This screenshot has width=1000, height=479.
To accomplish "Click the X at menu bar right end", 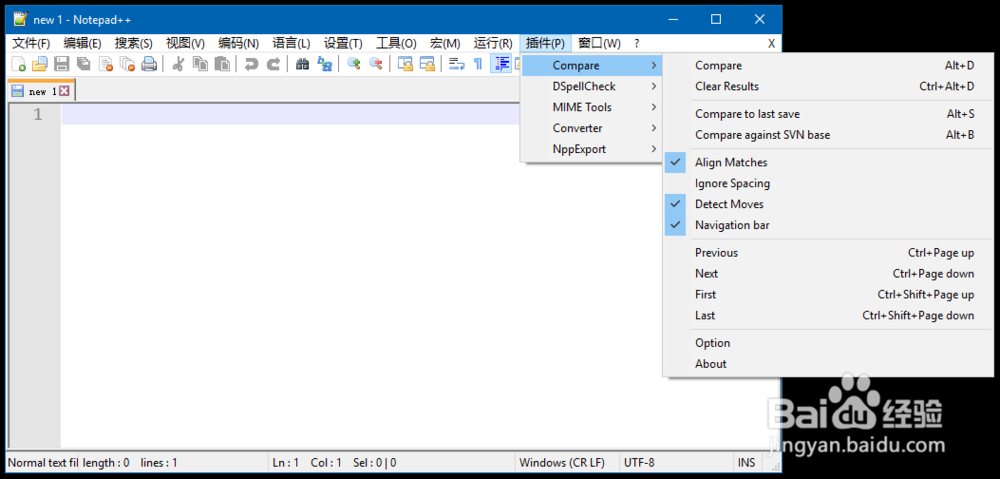I will point(771,43).
